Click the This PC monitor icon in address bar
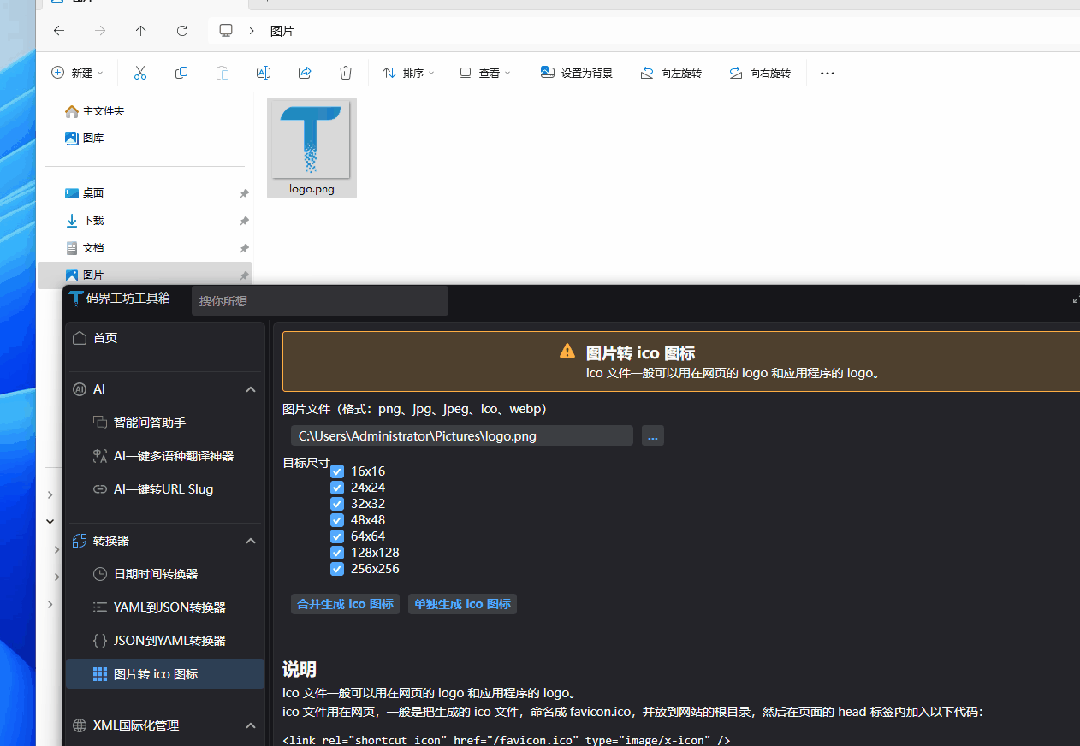This screenshot has height=746, width=1080. [x=226, y=31]
